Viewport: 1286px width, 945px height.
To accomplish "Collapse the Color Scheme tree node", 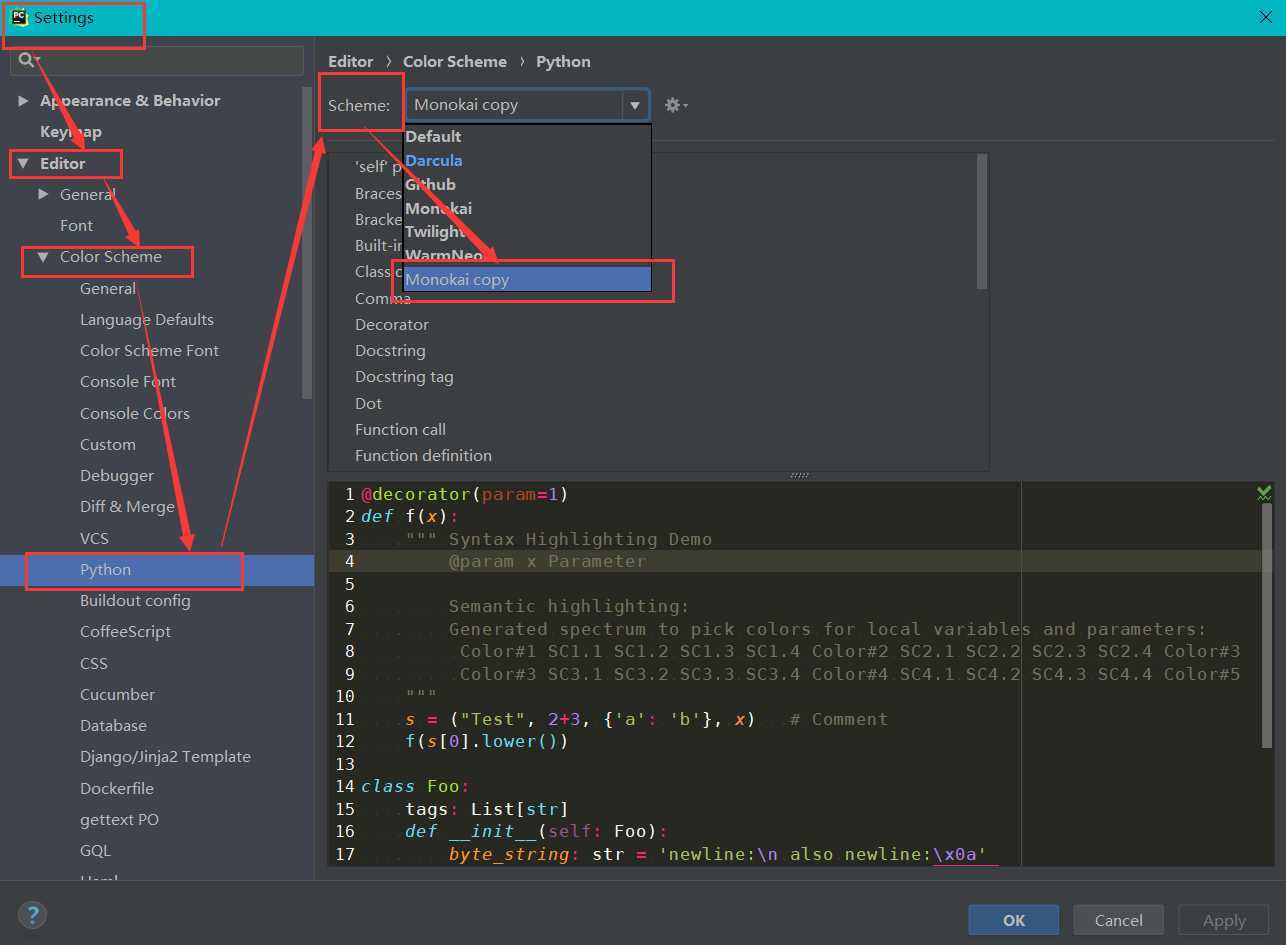I will [43, 257].
